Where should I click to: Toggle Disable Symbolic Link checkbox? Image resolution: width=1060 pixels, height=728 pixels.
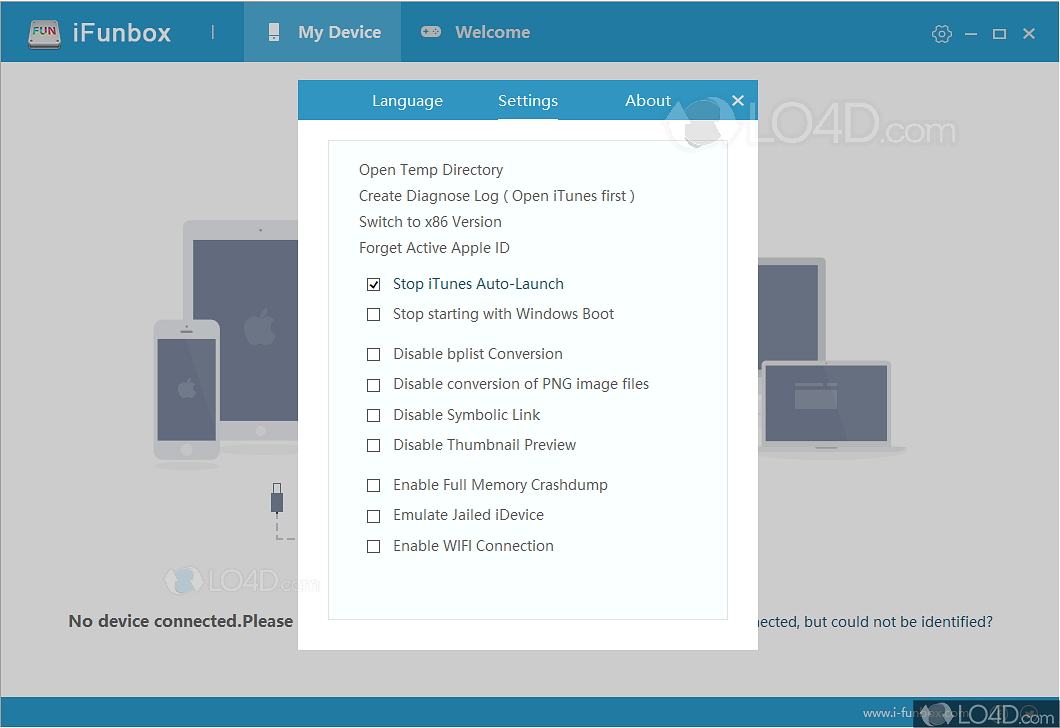373,415
